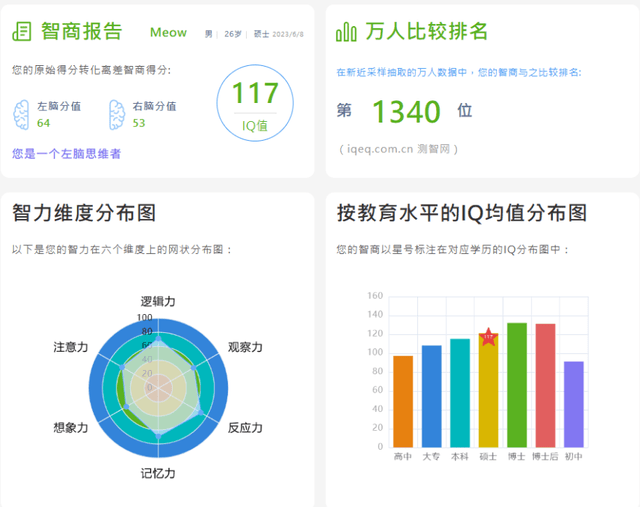This screenshot has height=507, width=640.
Task: Click the yellow 硕士 bar
Action: click(x=488, y=391)
